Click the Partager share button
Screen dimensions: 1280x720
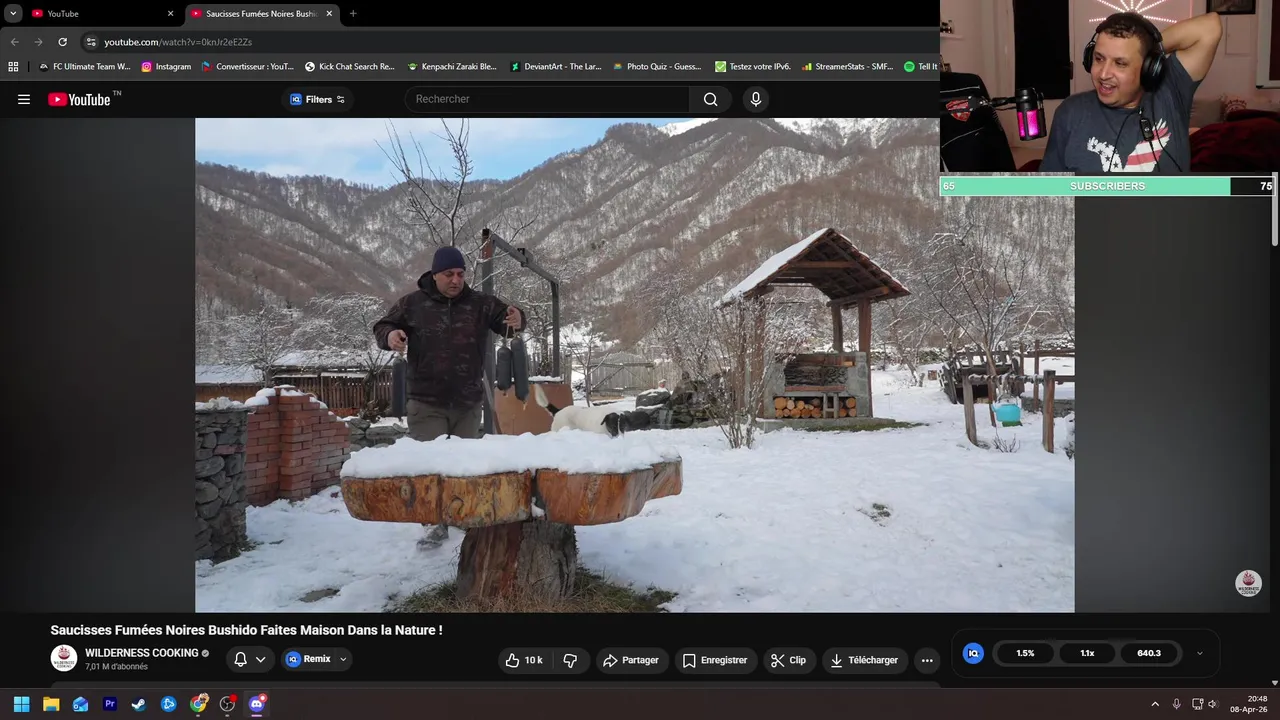pyautogui.click(x=630, y=660)
